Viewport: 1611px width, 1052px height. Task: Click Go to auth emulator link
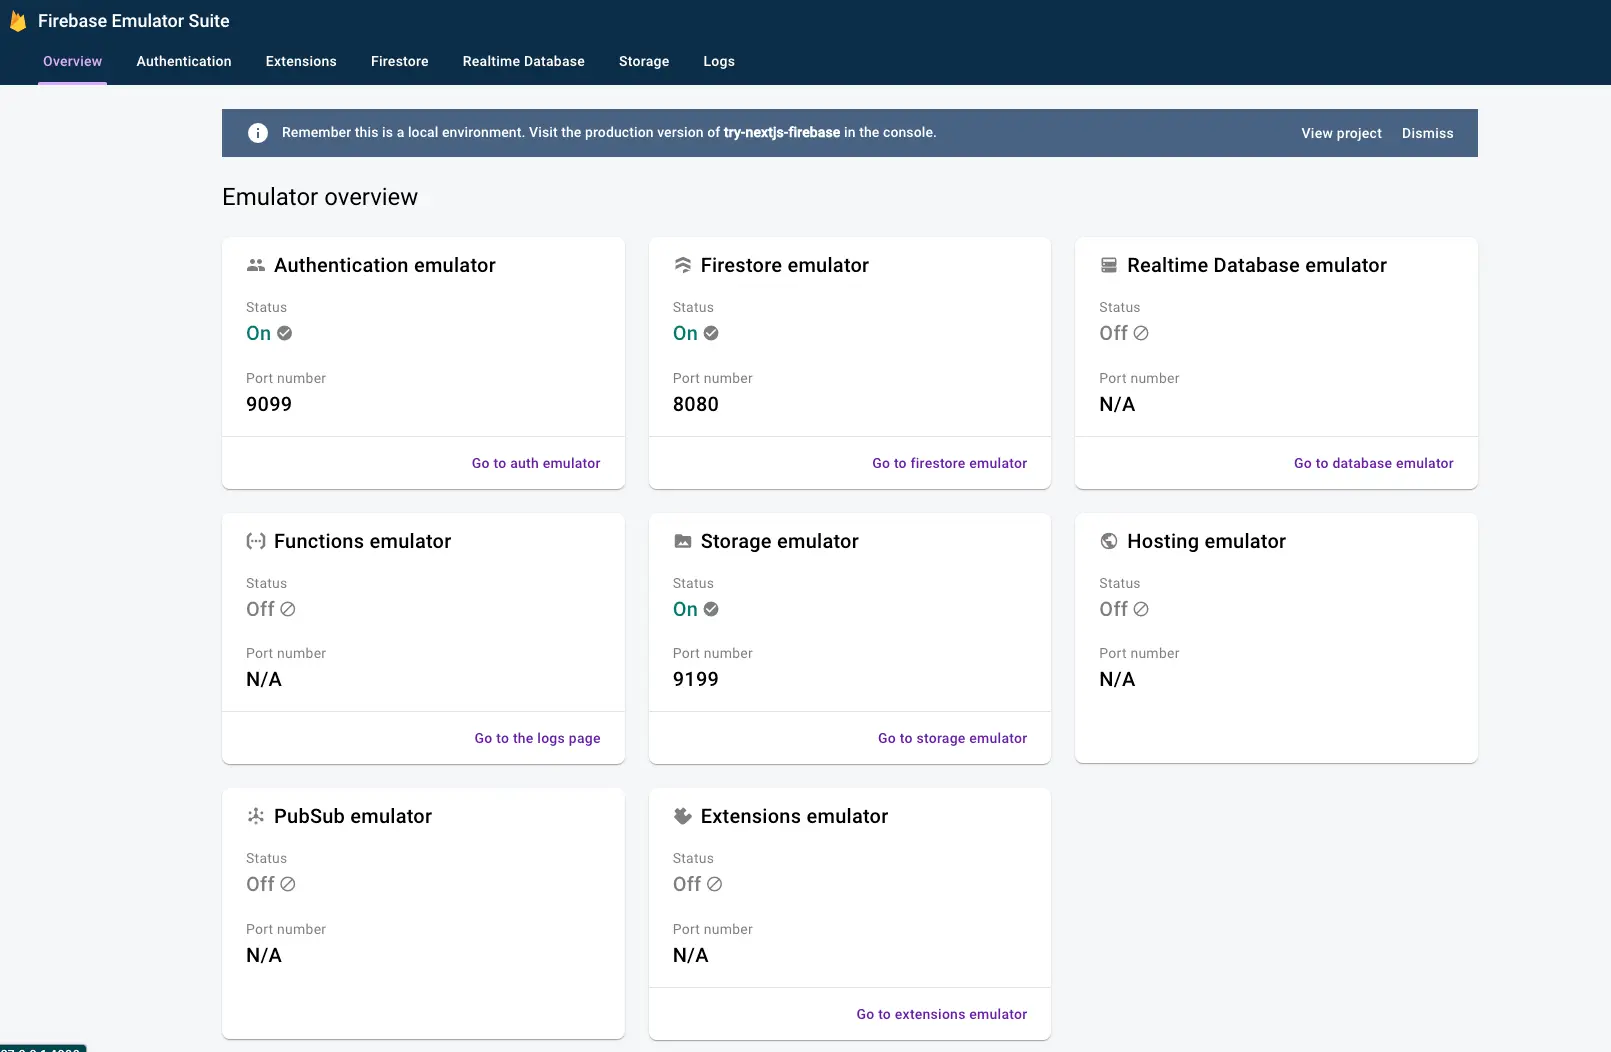(536, 463)
